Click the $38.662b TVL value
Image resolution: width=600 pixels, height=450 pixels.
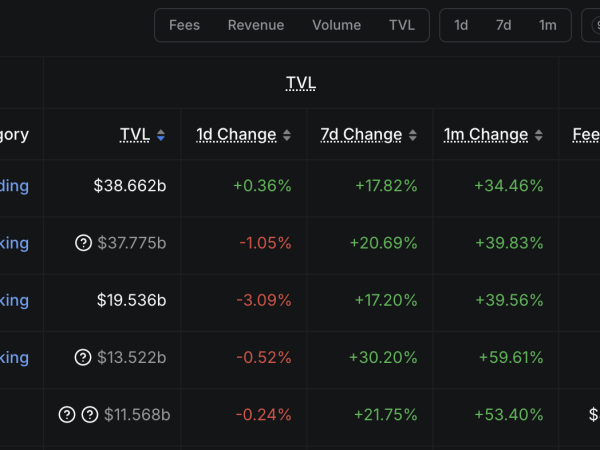(130, 186)
